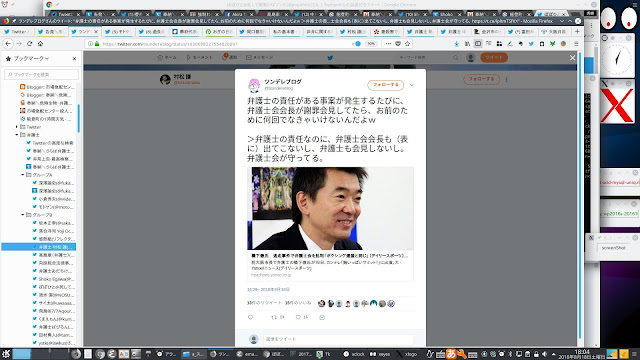Focus the bookmark search field
Image resolution: width=640 pixels, height=360 pixels.
click(x=41, y=74)
